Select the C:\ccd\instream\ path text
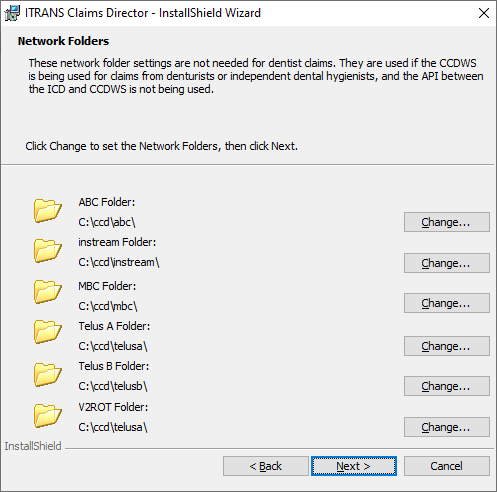The image size is (497, 492). coord(119,262)
